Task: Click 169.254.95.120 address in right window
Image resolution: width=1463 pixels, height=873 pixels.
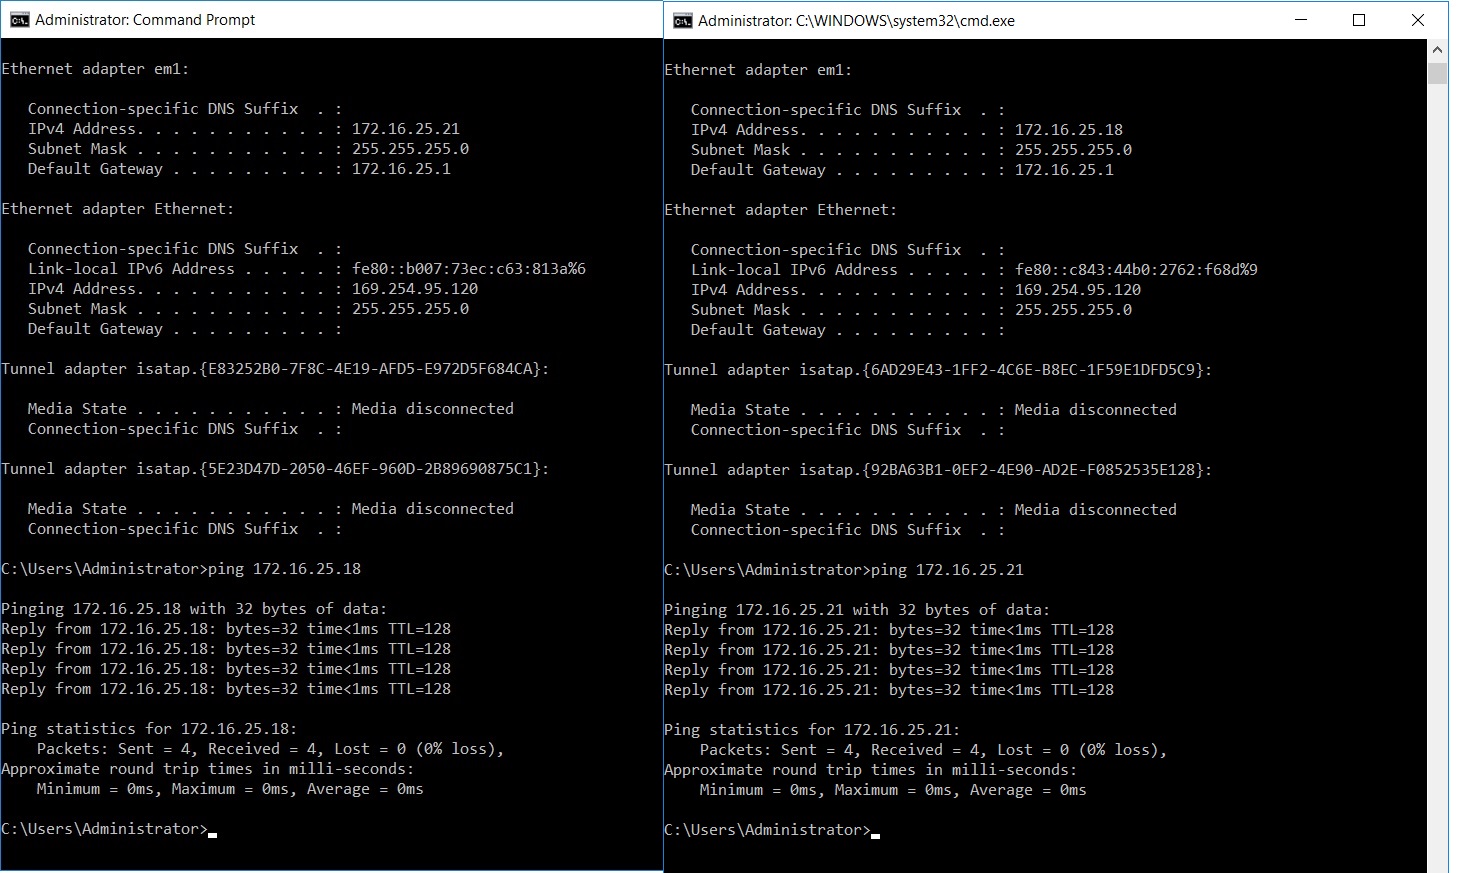Action: (1078, 290)
